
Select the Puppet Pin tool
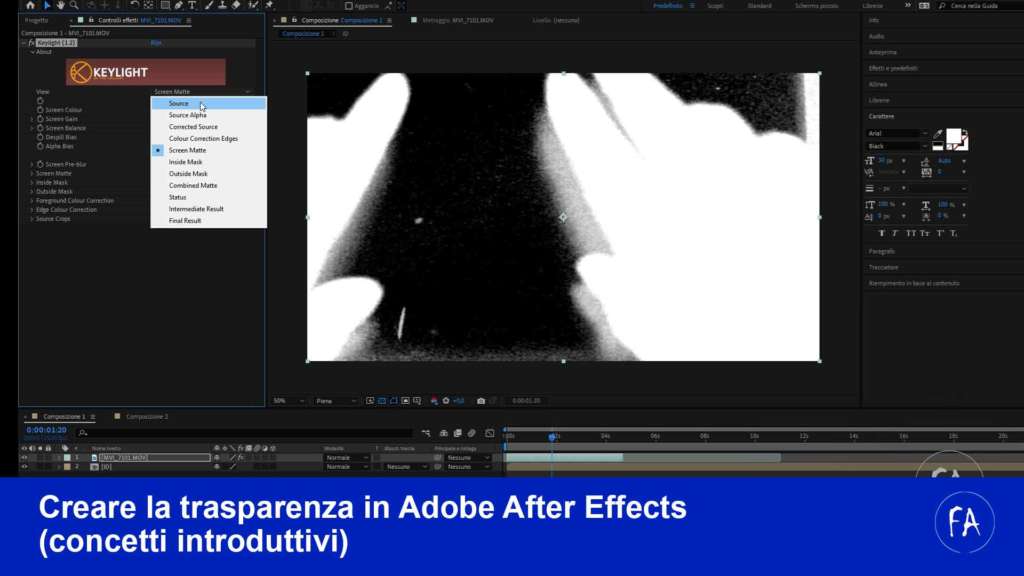point(268,5)
